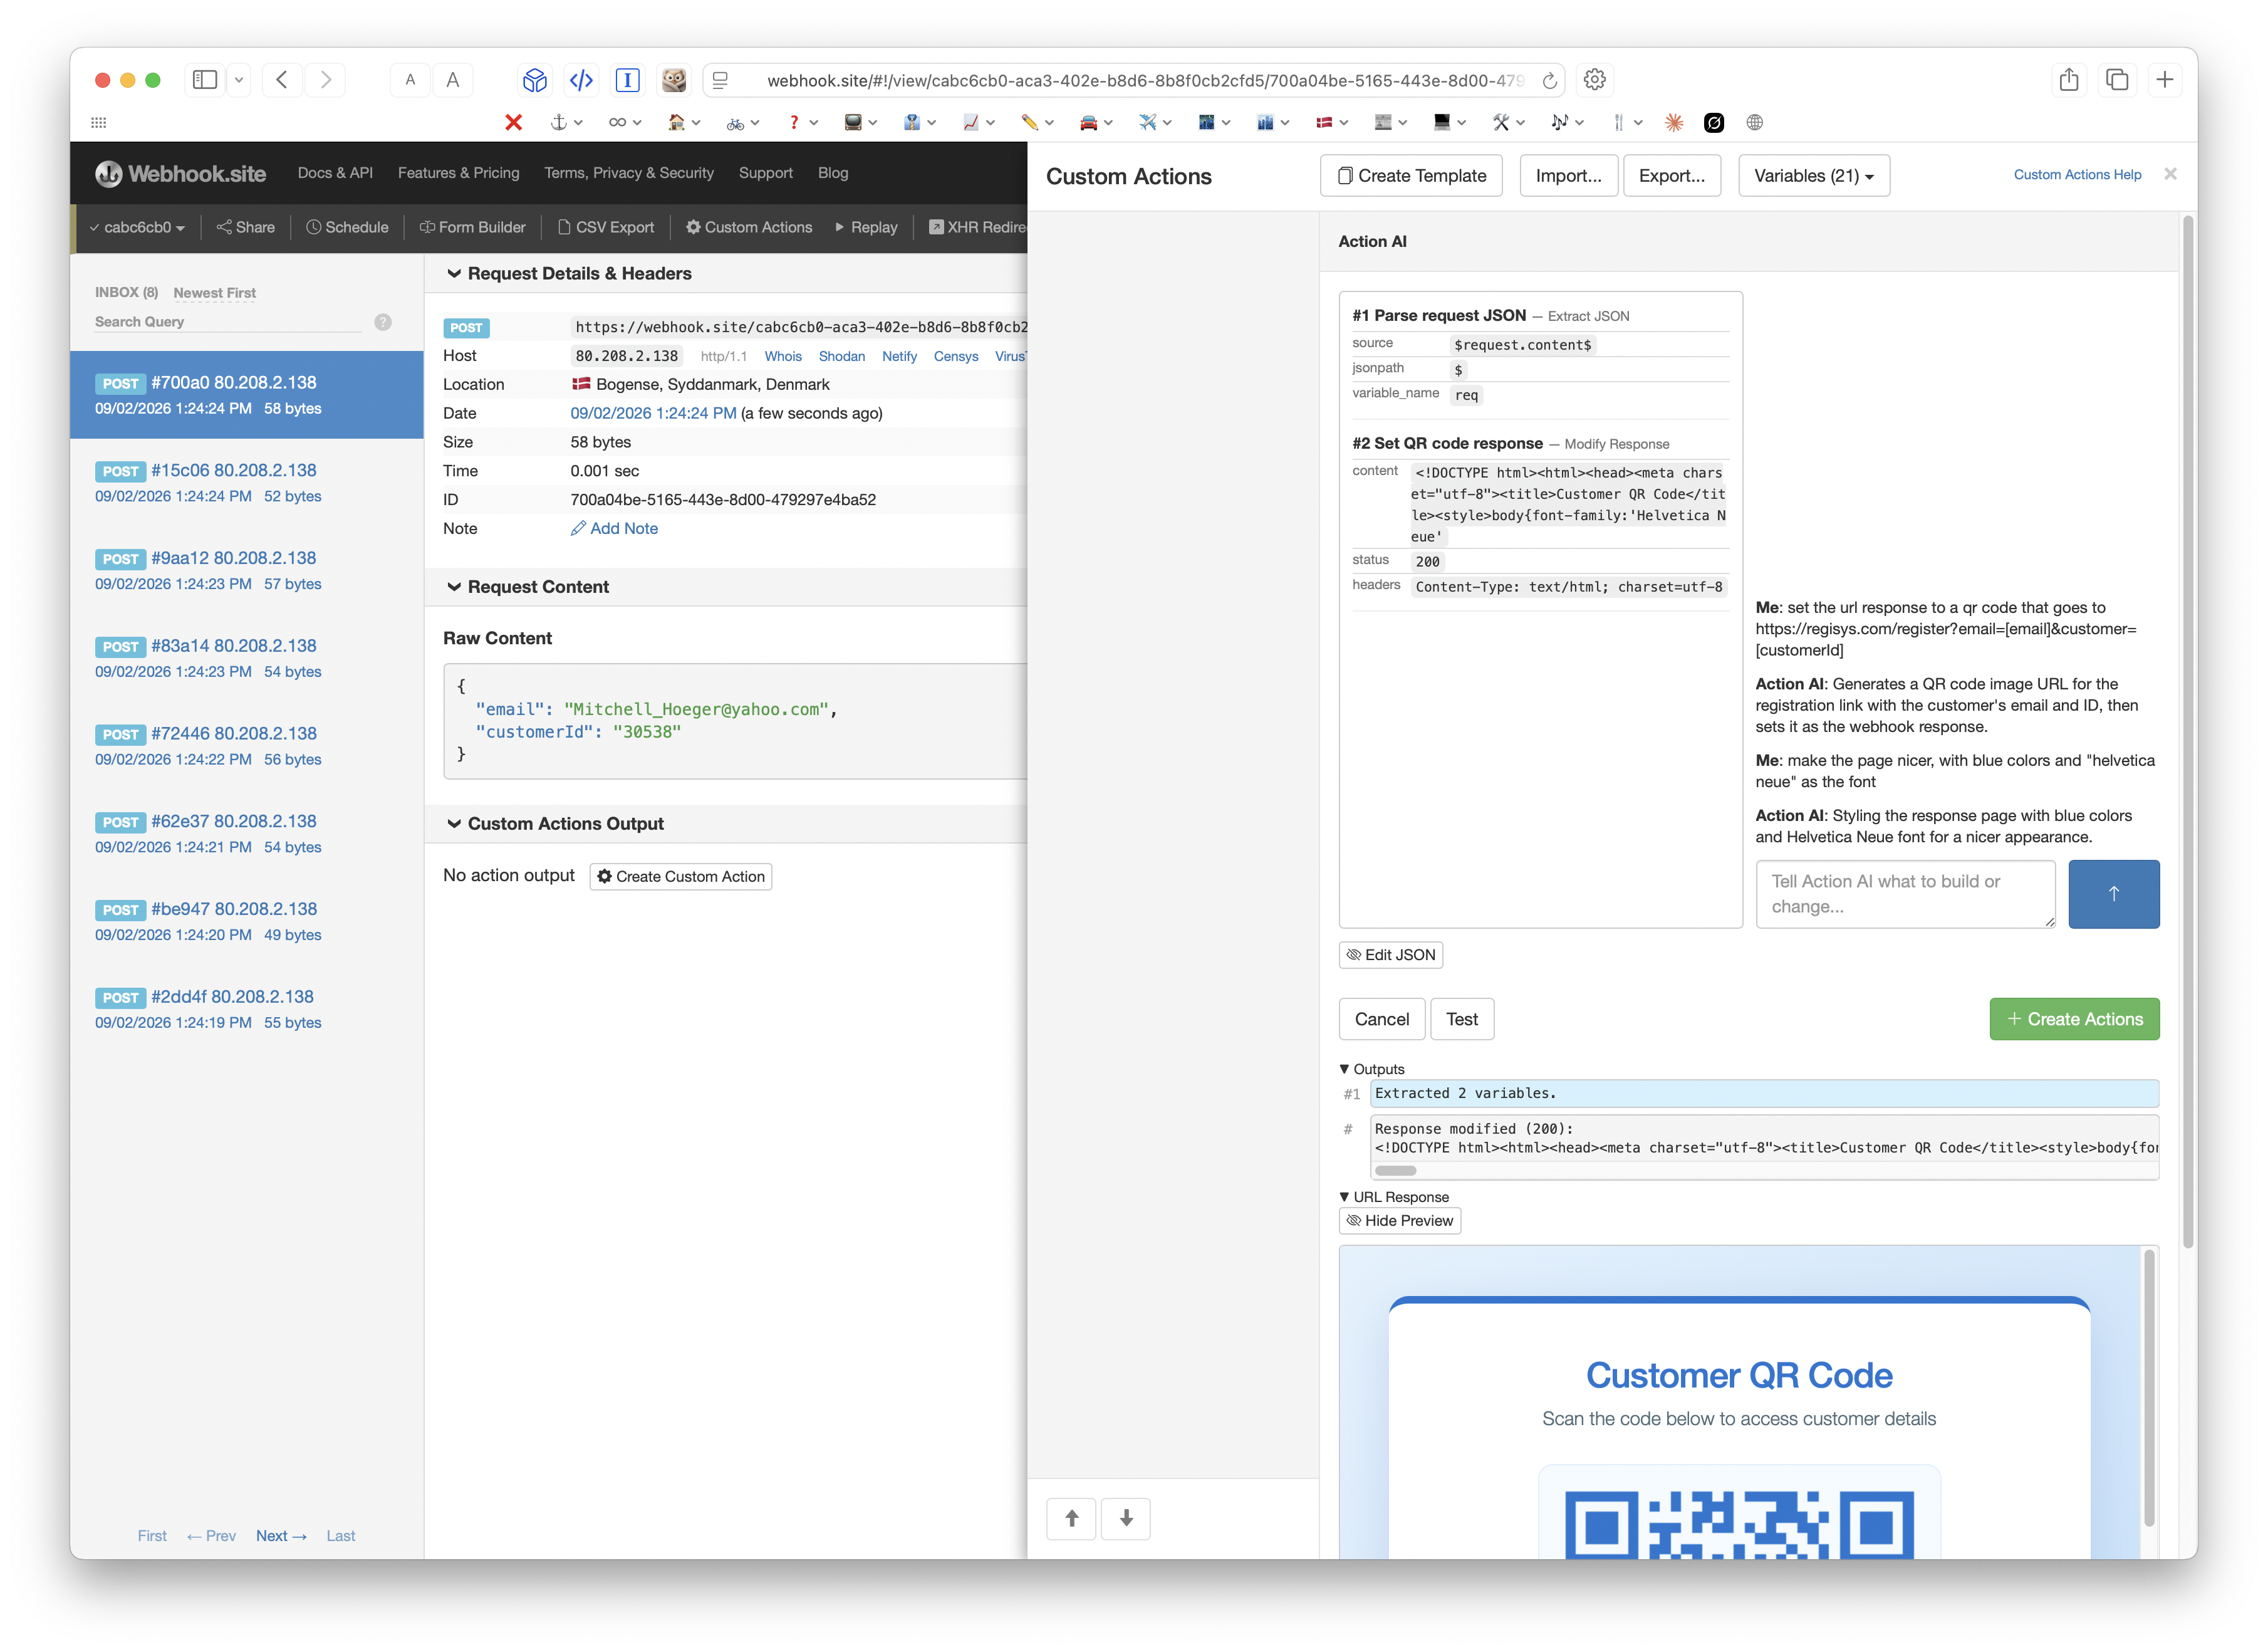Open the anchor bookmark folder
The image size is (2268, 1652).
566,122
